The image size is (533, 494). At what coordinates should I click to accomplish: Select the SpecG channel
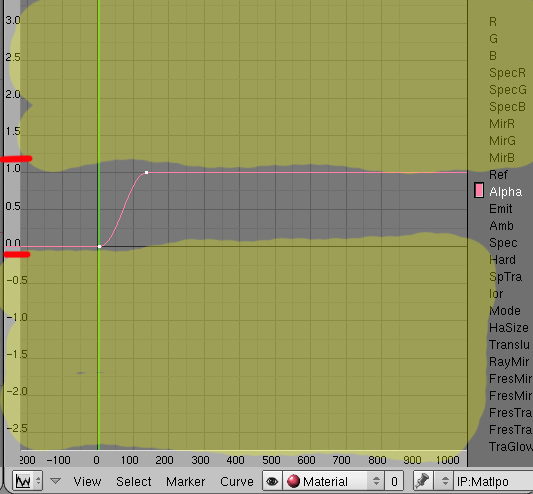pos(508,90)
